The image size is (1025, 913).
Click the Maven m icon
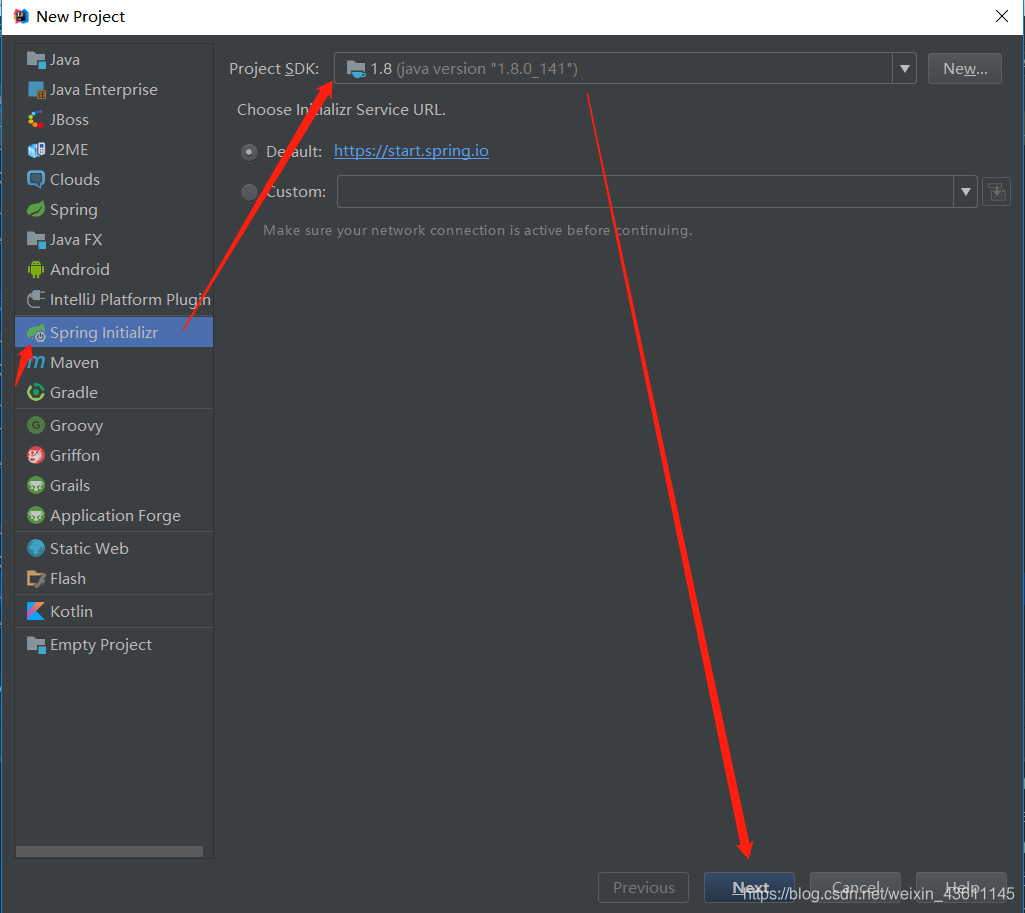(36, 362)
